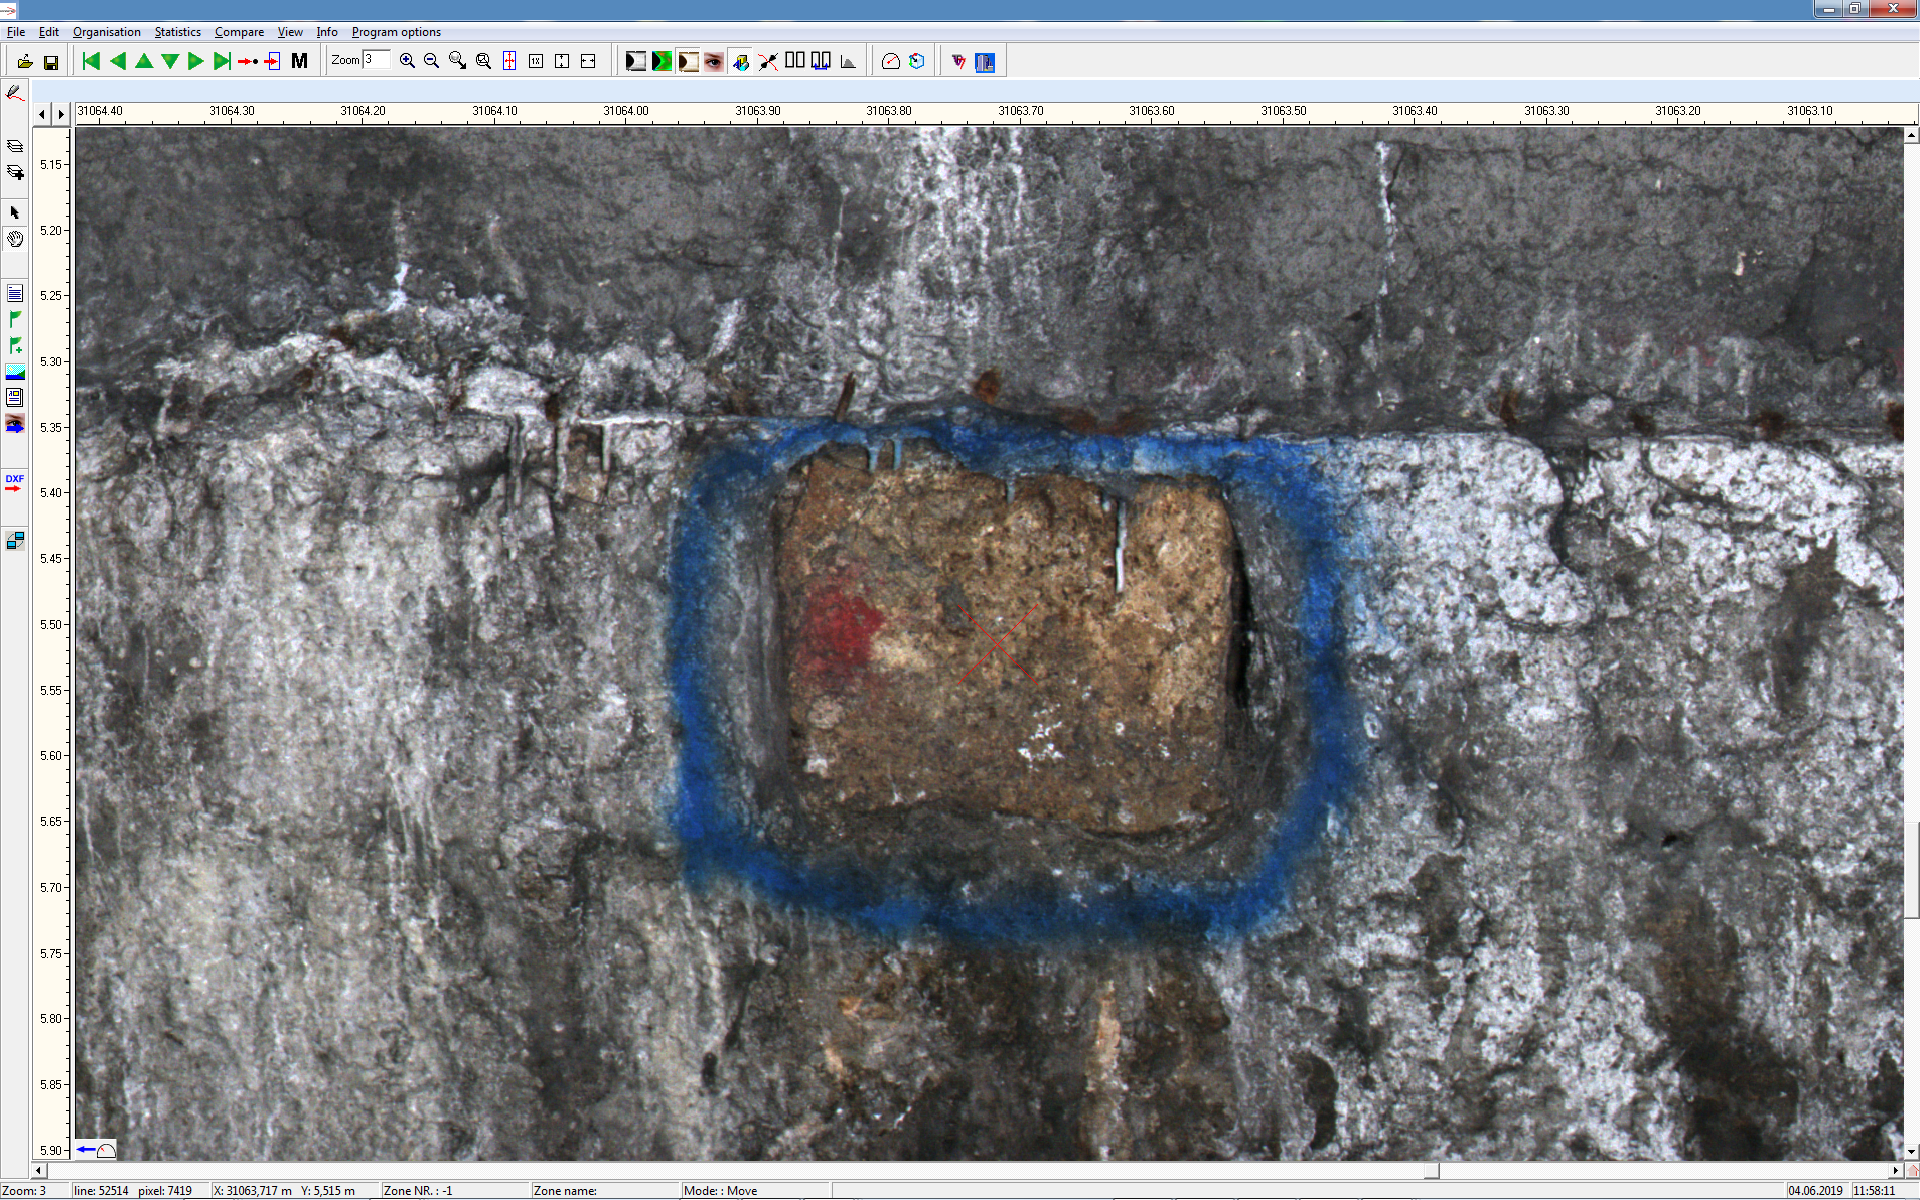1920x1200 pixels.
Task: Click the zoom in magnifier icon
Action: pyautogui.click(x=407, y=61)
